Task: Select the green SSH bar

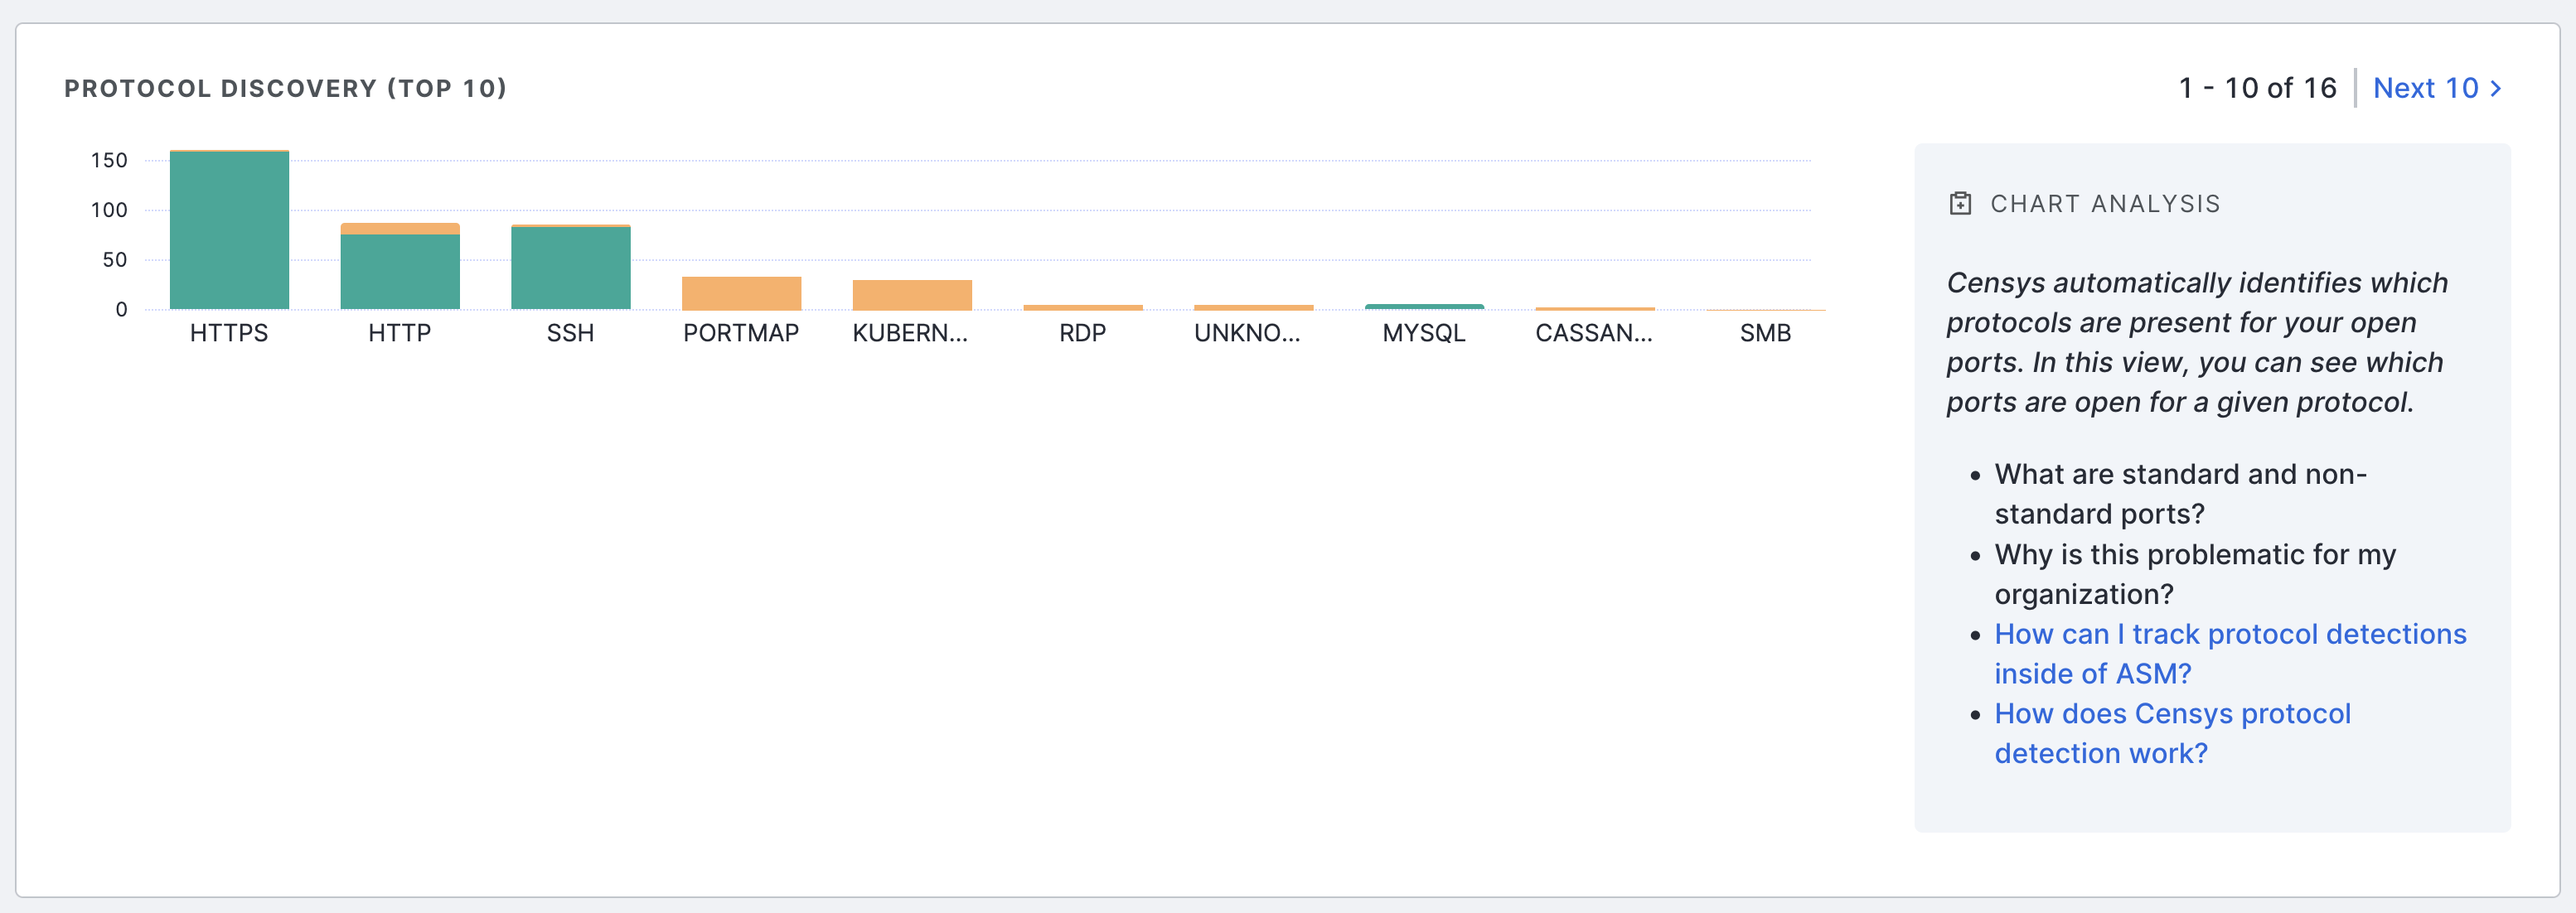Action: pyautogui.click(x=571, y=268)
